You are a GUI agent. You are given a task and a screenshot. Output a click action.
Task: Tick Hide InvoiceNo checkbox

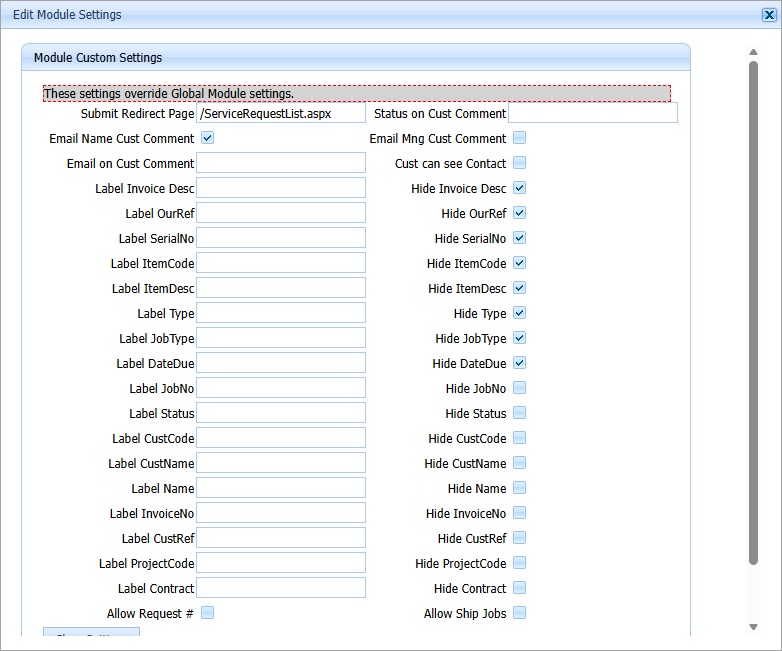tap(520, 512)
